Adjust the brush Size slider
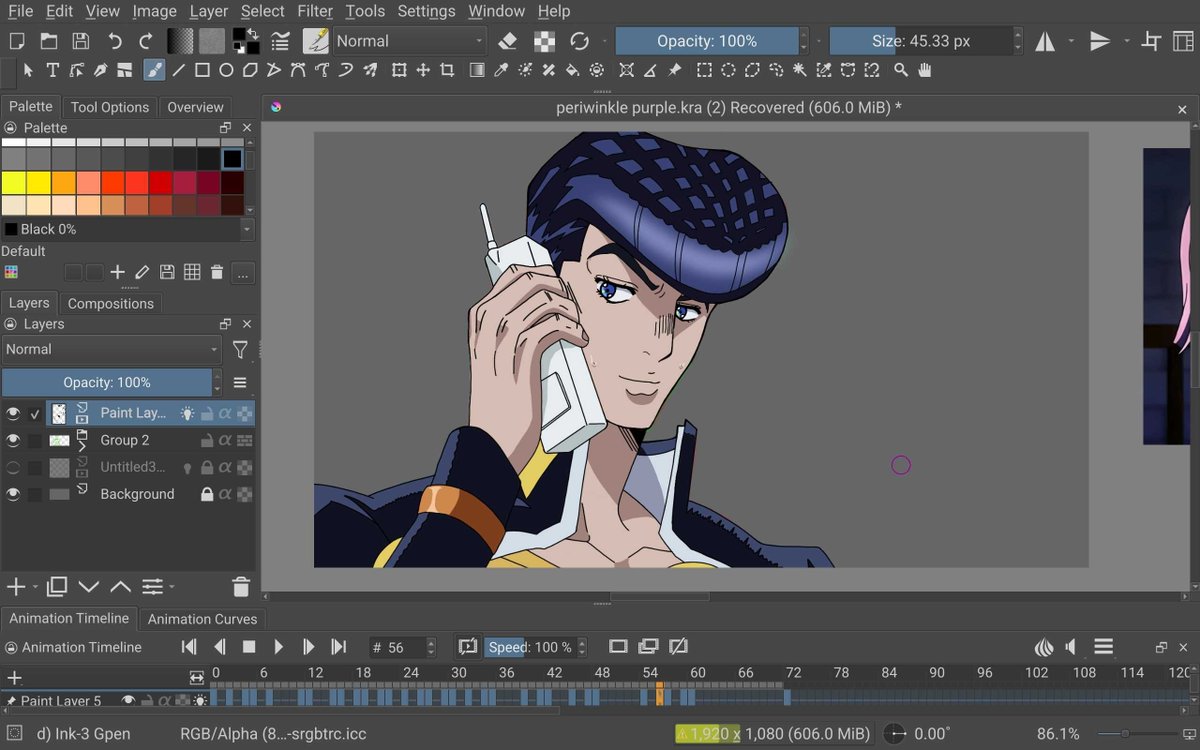 click(x=921, y=41)
